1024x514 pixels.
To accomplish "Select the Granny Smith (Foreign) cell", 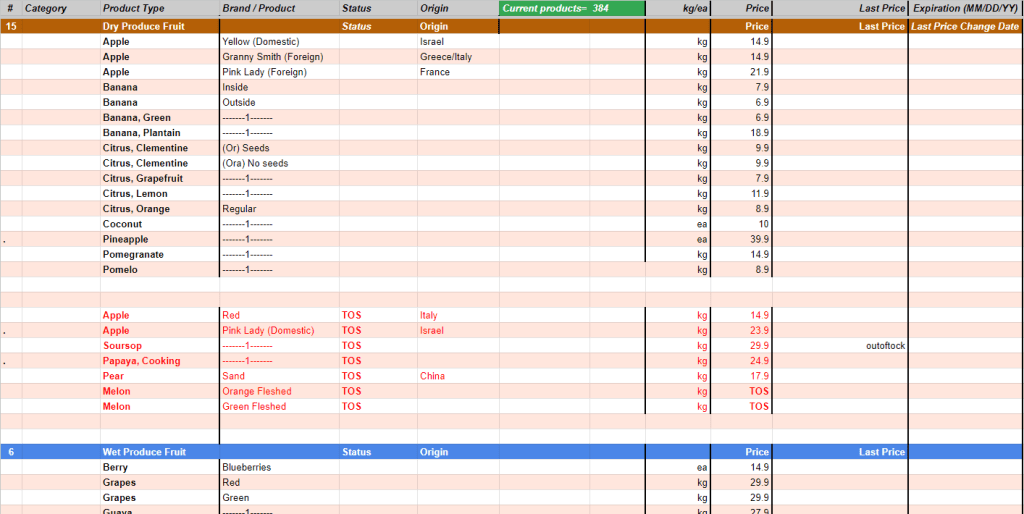I will (272, 57).
